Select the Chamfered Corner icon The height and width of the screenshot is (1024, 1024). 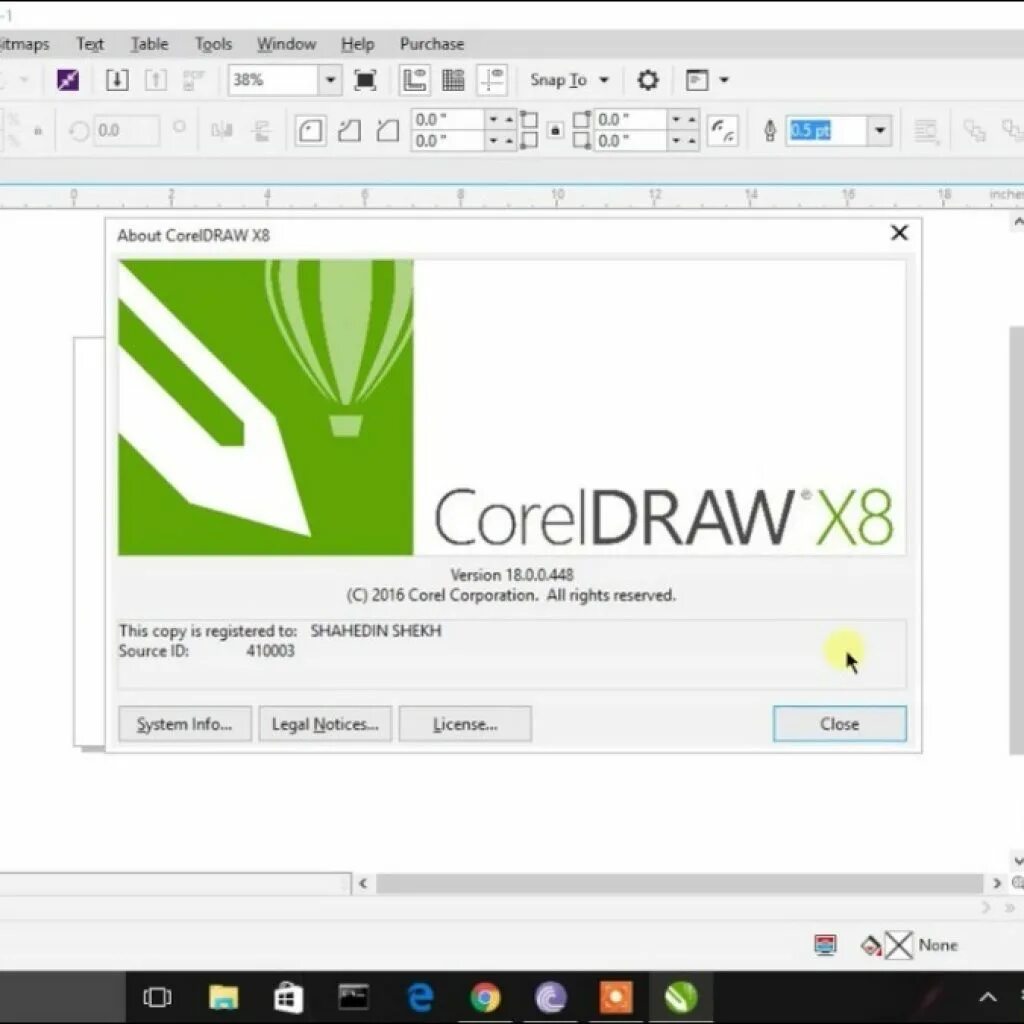pyautogui.click(x=388, y=131)
